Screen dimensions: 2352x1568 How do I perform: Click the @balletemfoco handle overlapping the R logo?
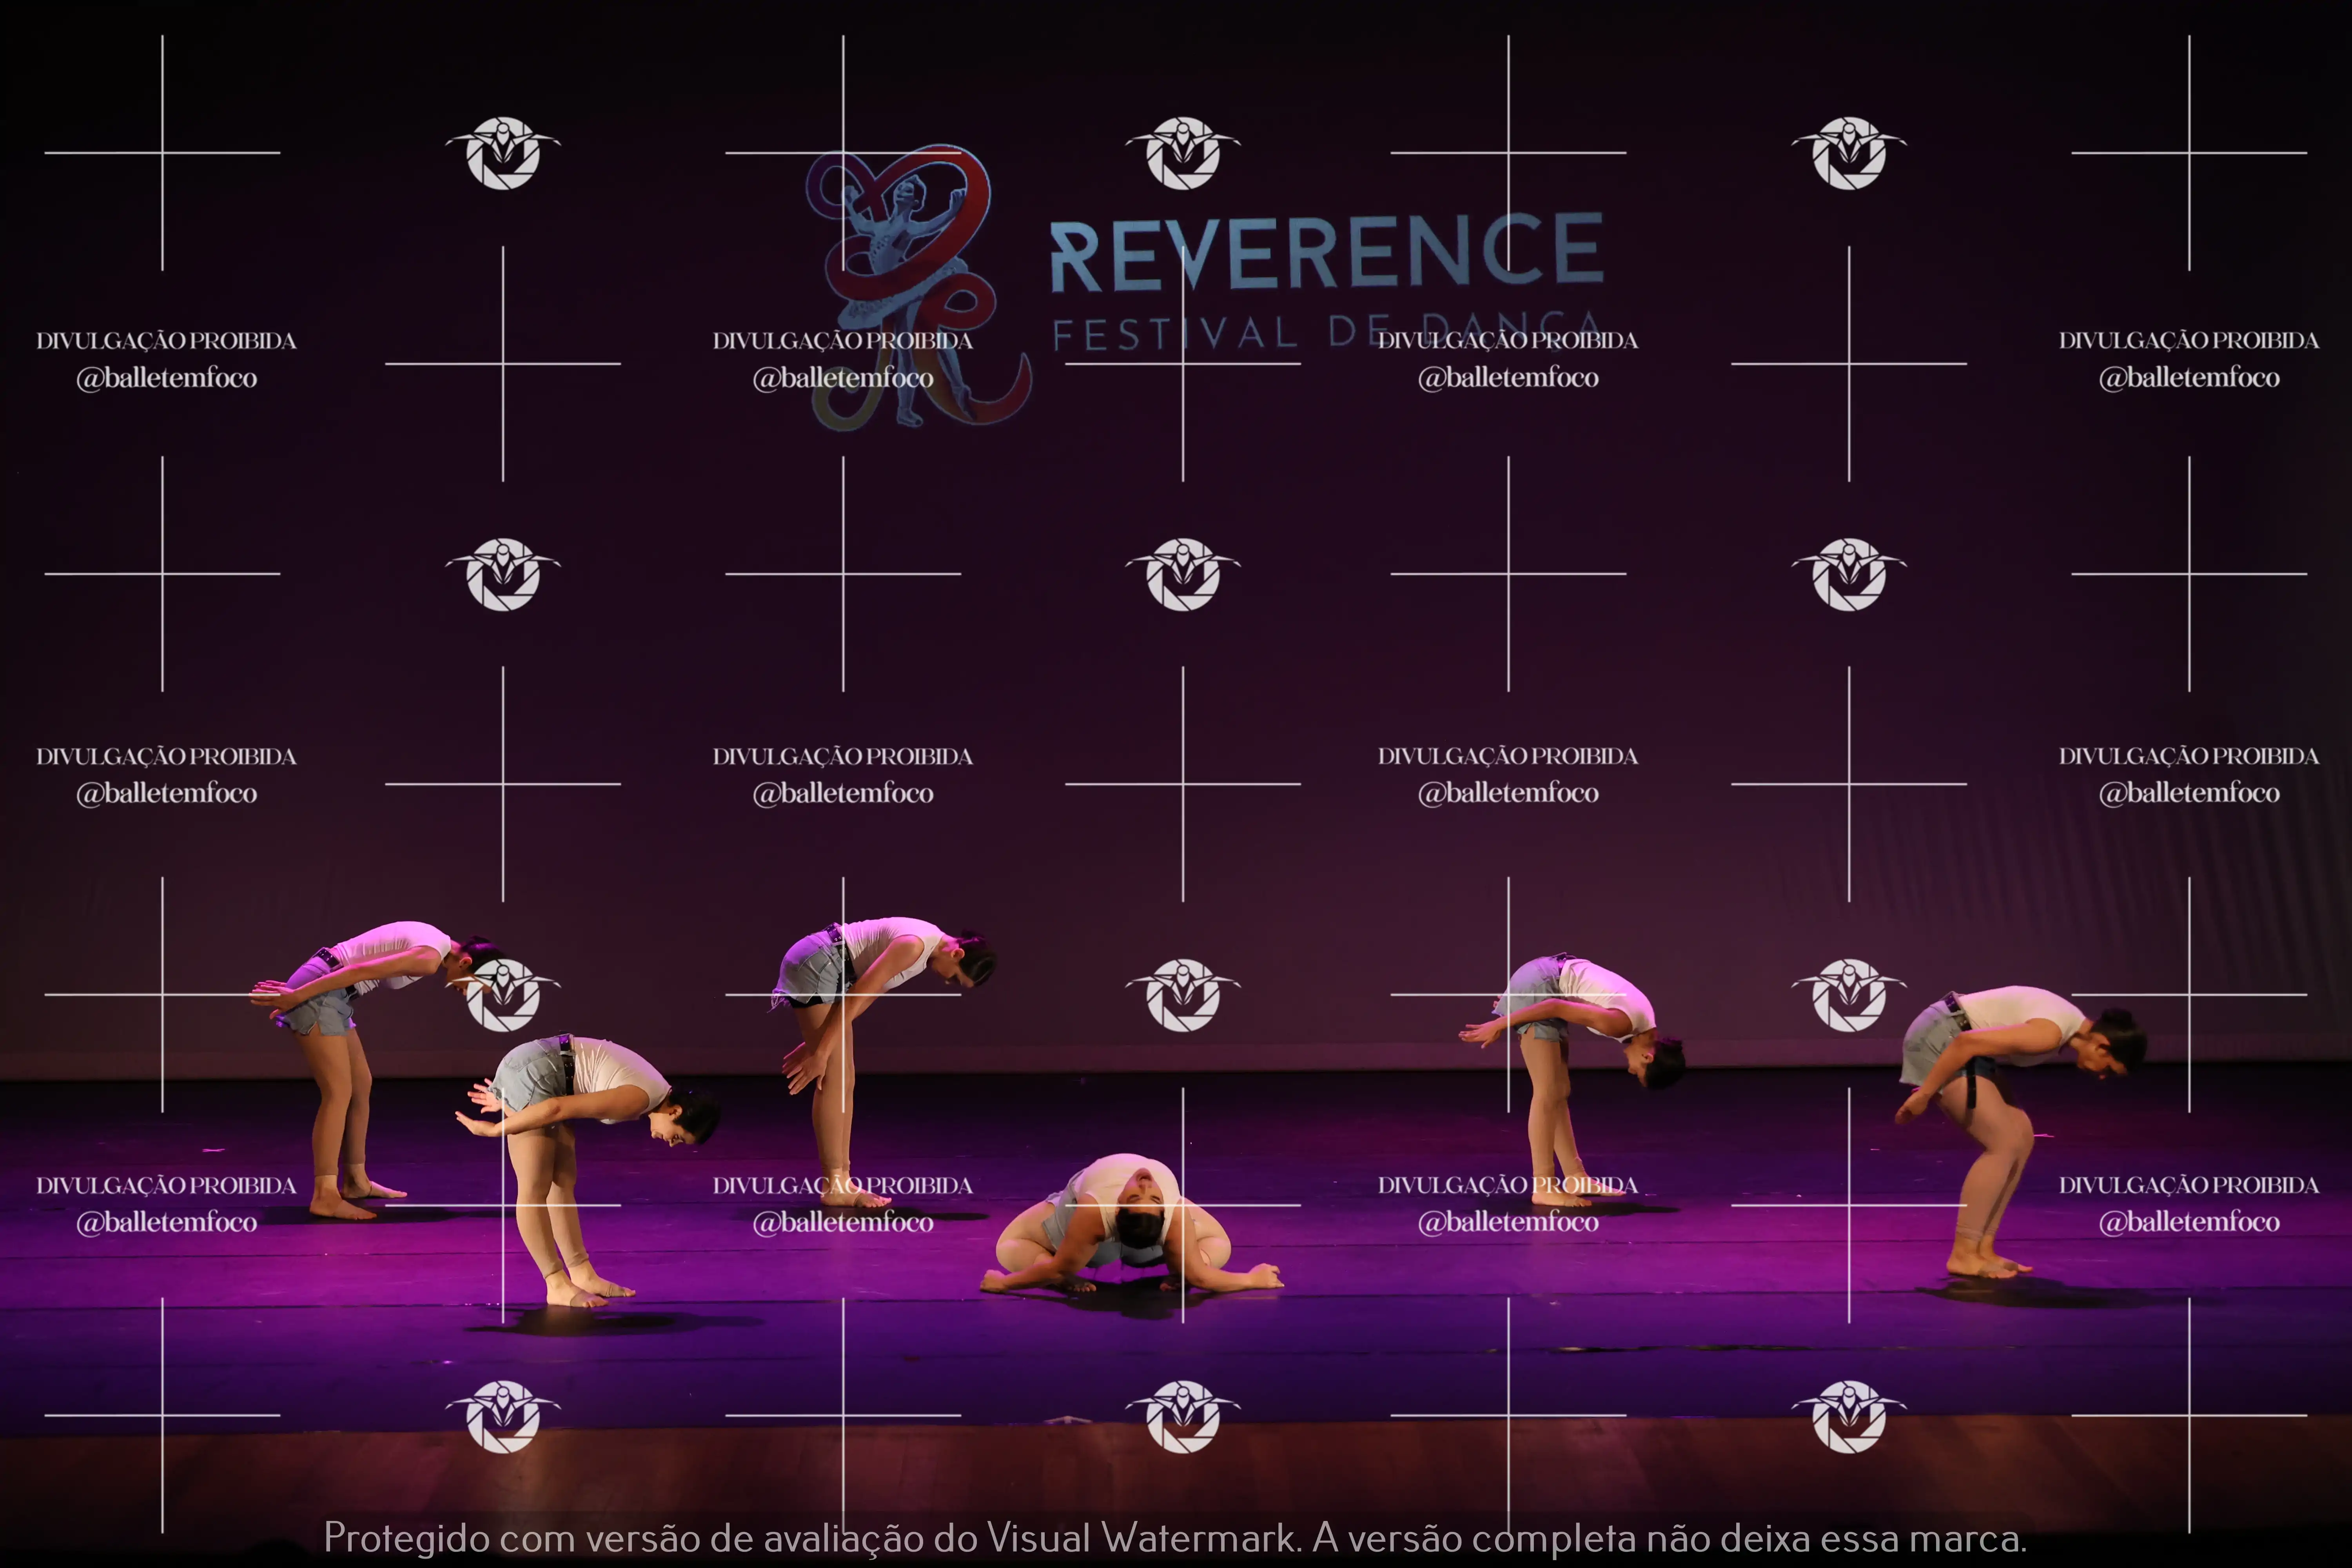(x=843, y=378)
